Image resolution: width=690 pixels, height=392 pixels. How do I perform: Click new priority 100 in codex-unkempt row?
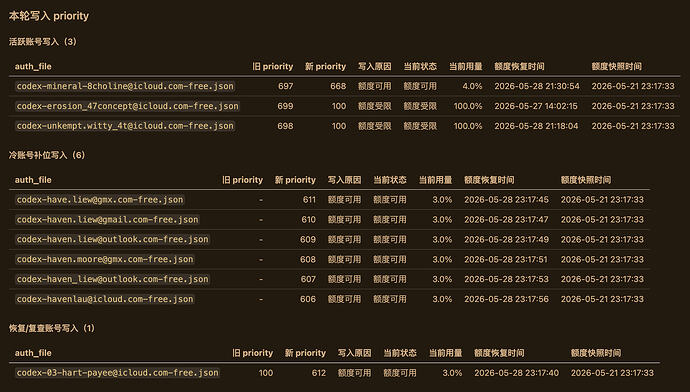point(339,126)
